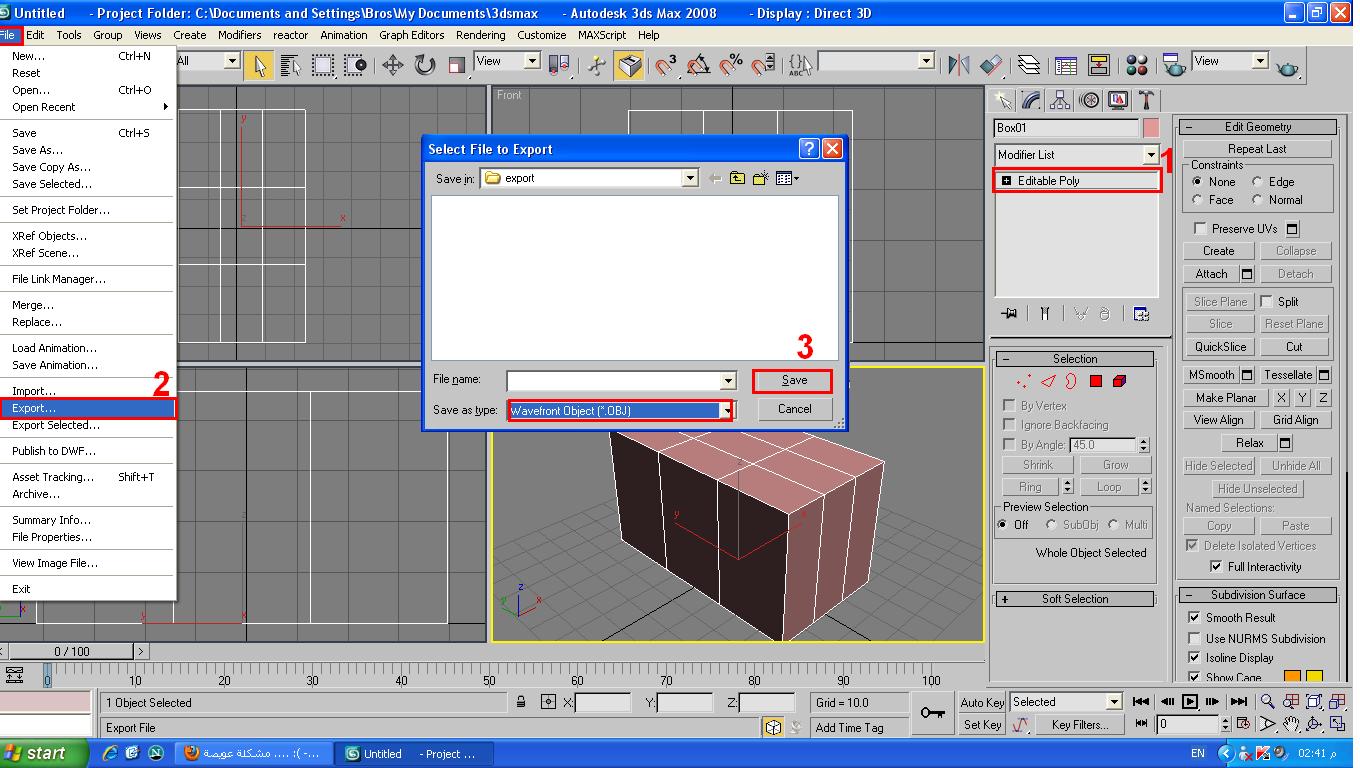
Task: Activate the Select and Scale tool
Action: 457,65
